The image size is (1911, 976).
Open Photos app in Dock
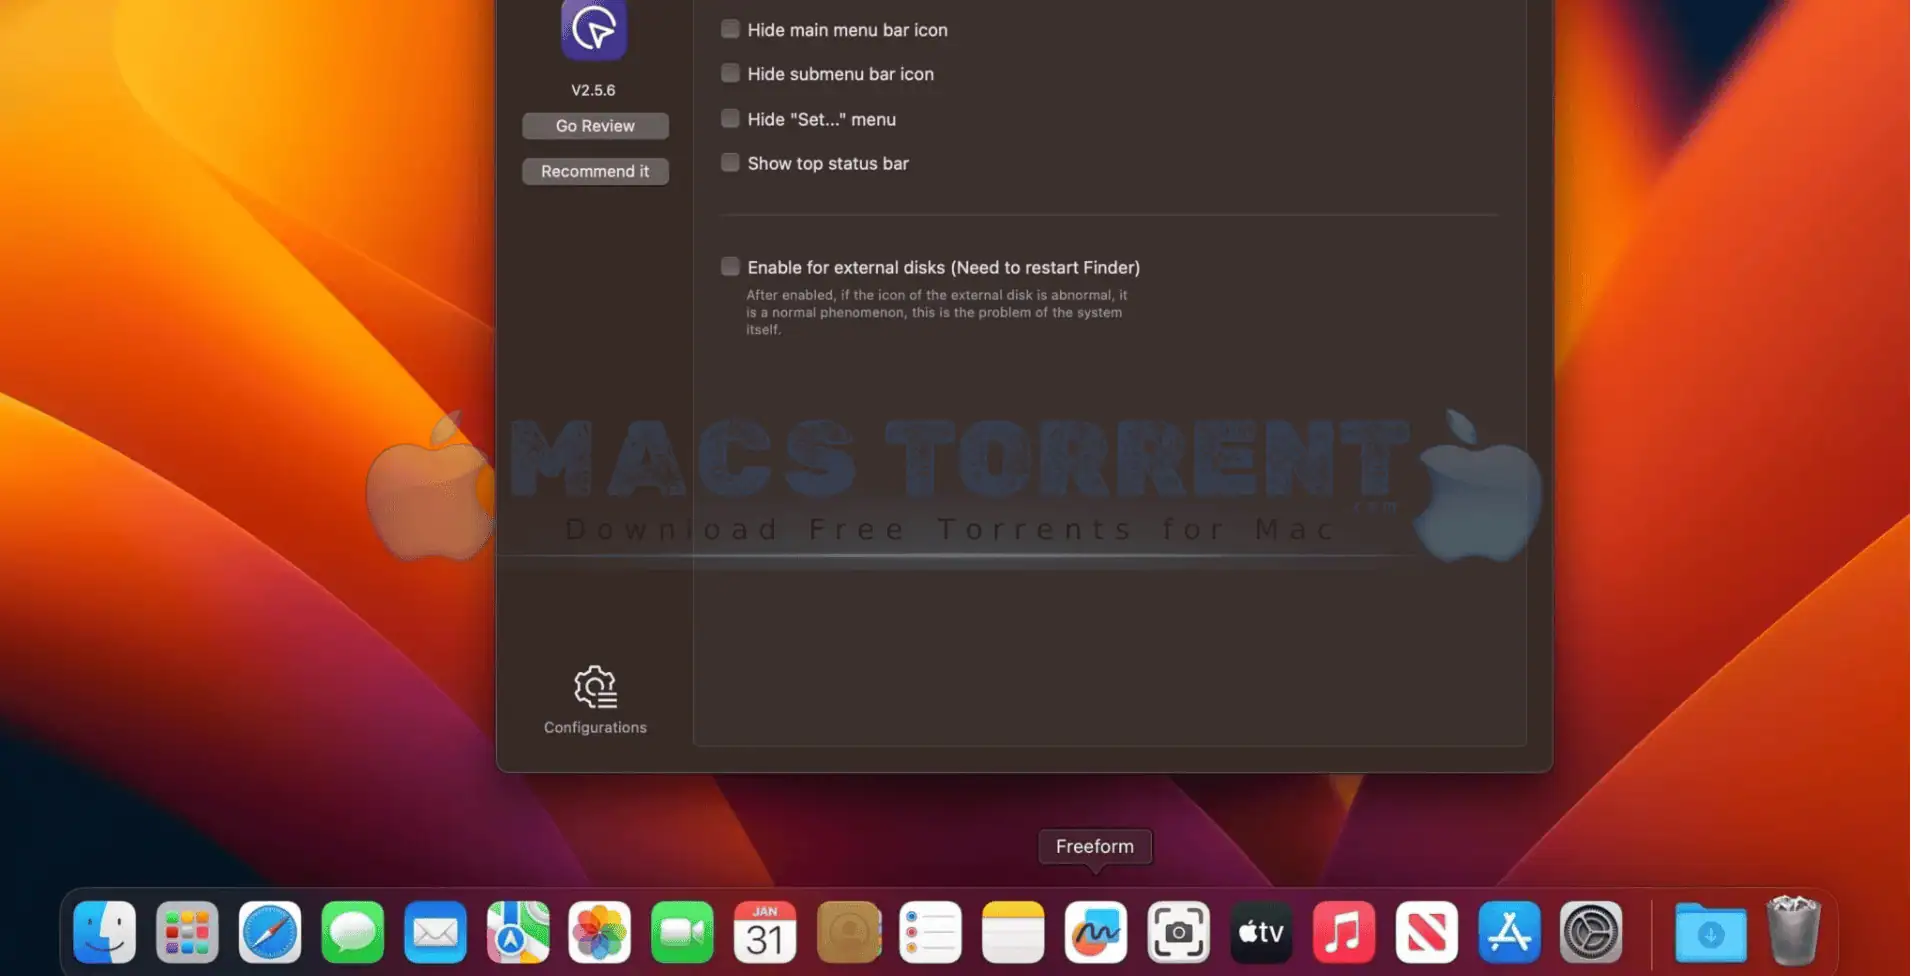click(600, 932)
